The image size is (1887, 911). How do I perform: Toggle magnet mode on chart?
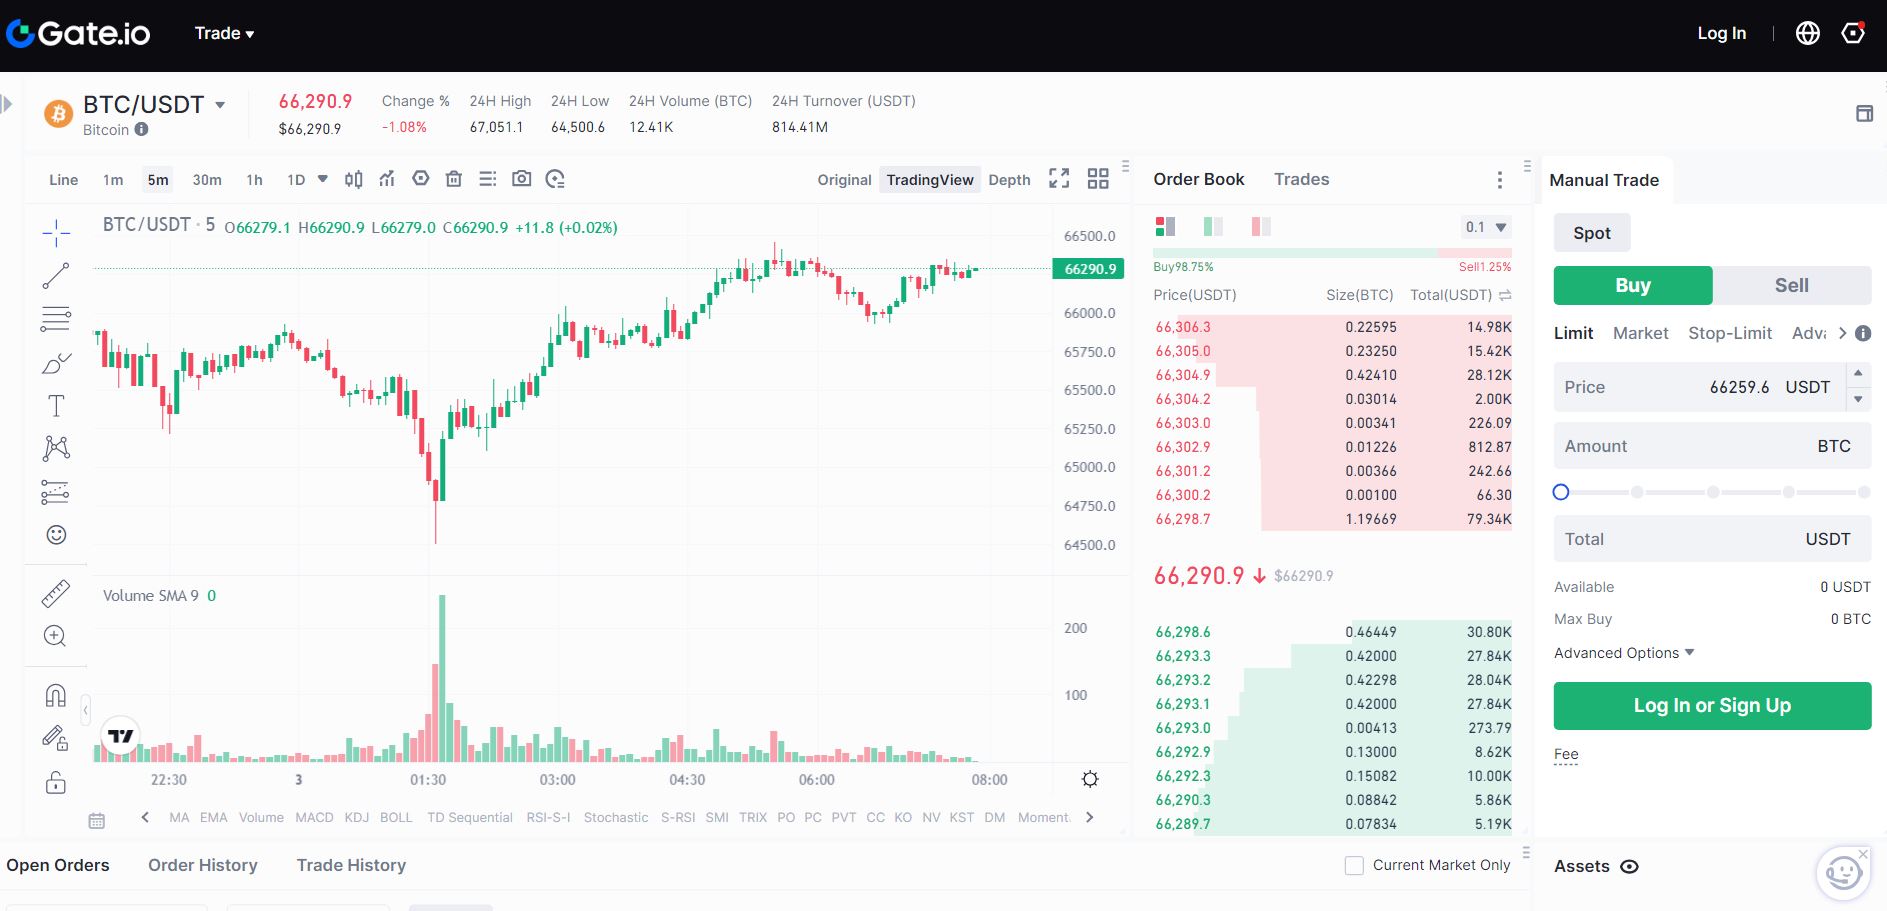[56, 695]
